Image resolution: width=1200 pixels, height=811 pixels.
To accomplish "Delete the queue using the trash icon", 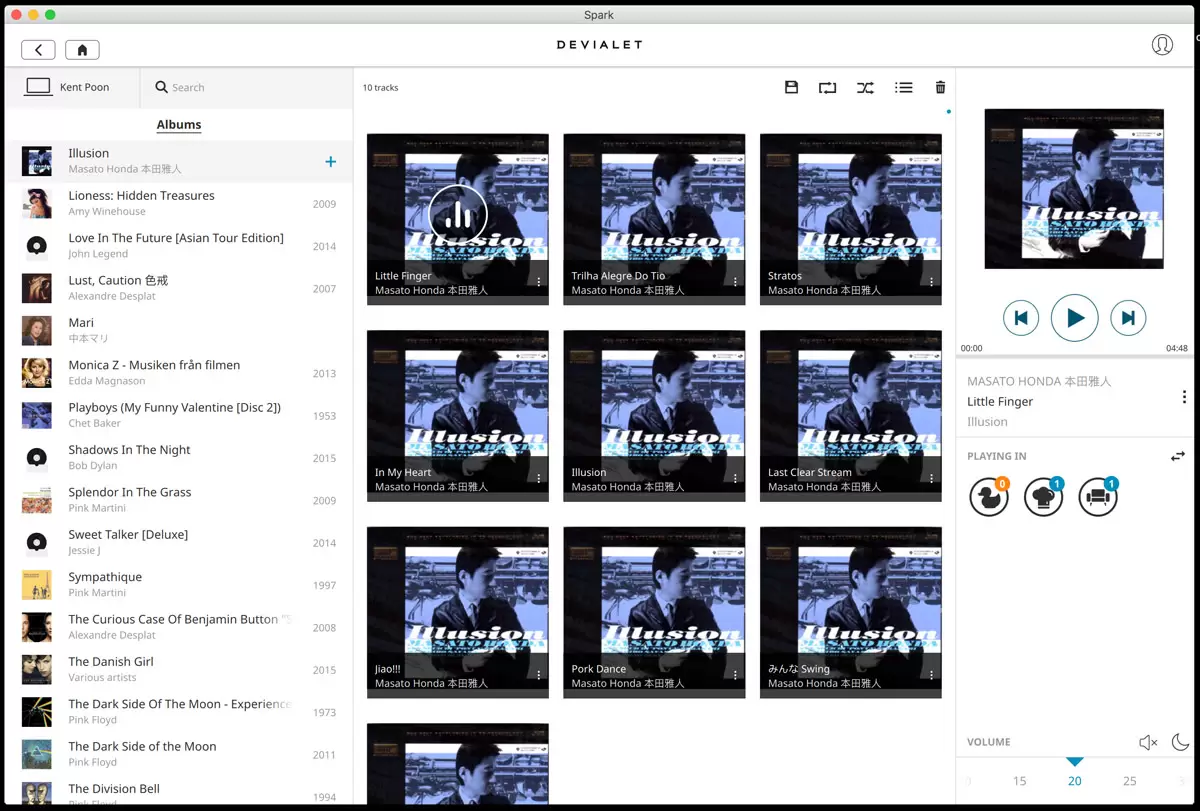I will pos(940,88).
